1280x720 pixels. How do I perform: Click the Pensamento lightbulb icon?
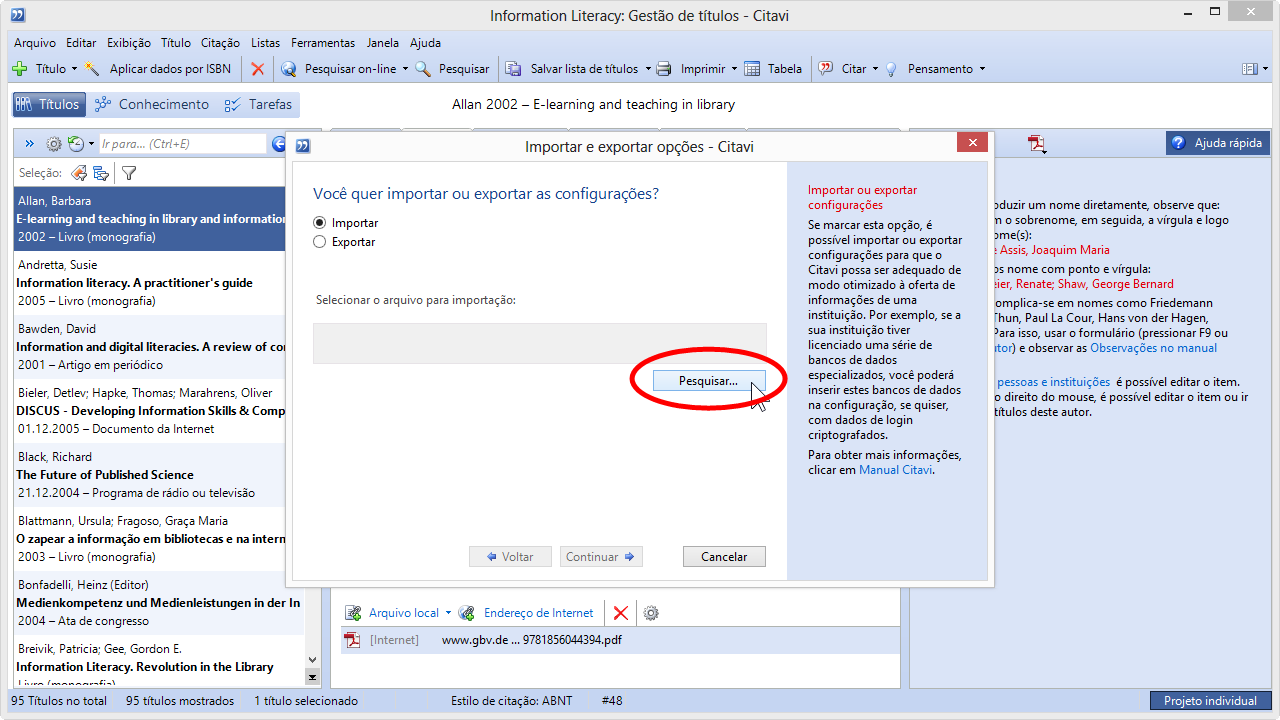(x=893, y=69)
